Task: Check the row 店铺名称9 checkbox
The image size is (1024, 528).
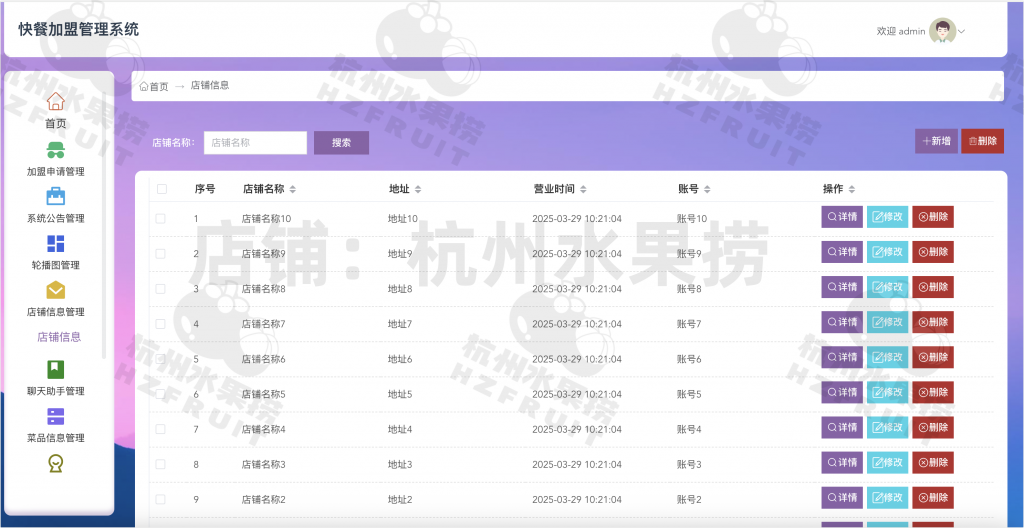Action: click(x=161, y=254)
